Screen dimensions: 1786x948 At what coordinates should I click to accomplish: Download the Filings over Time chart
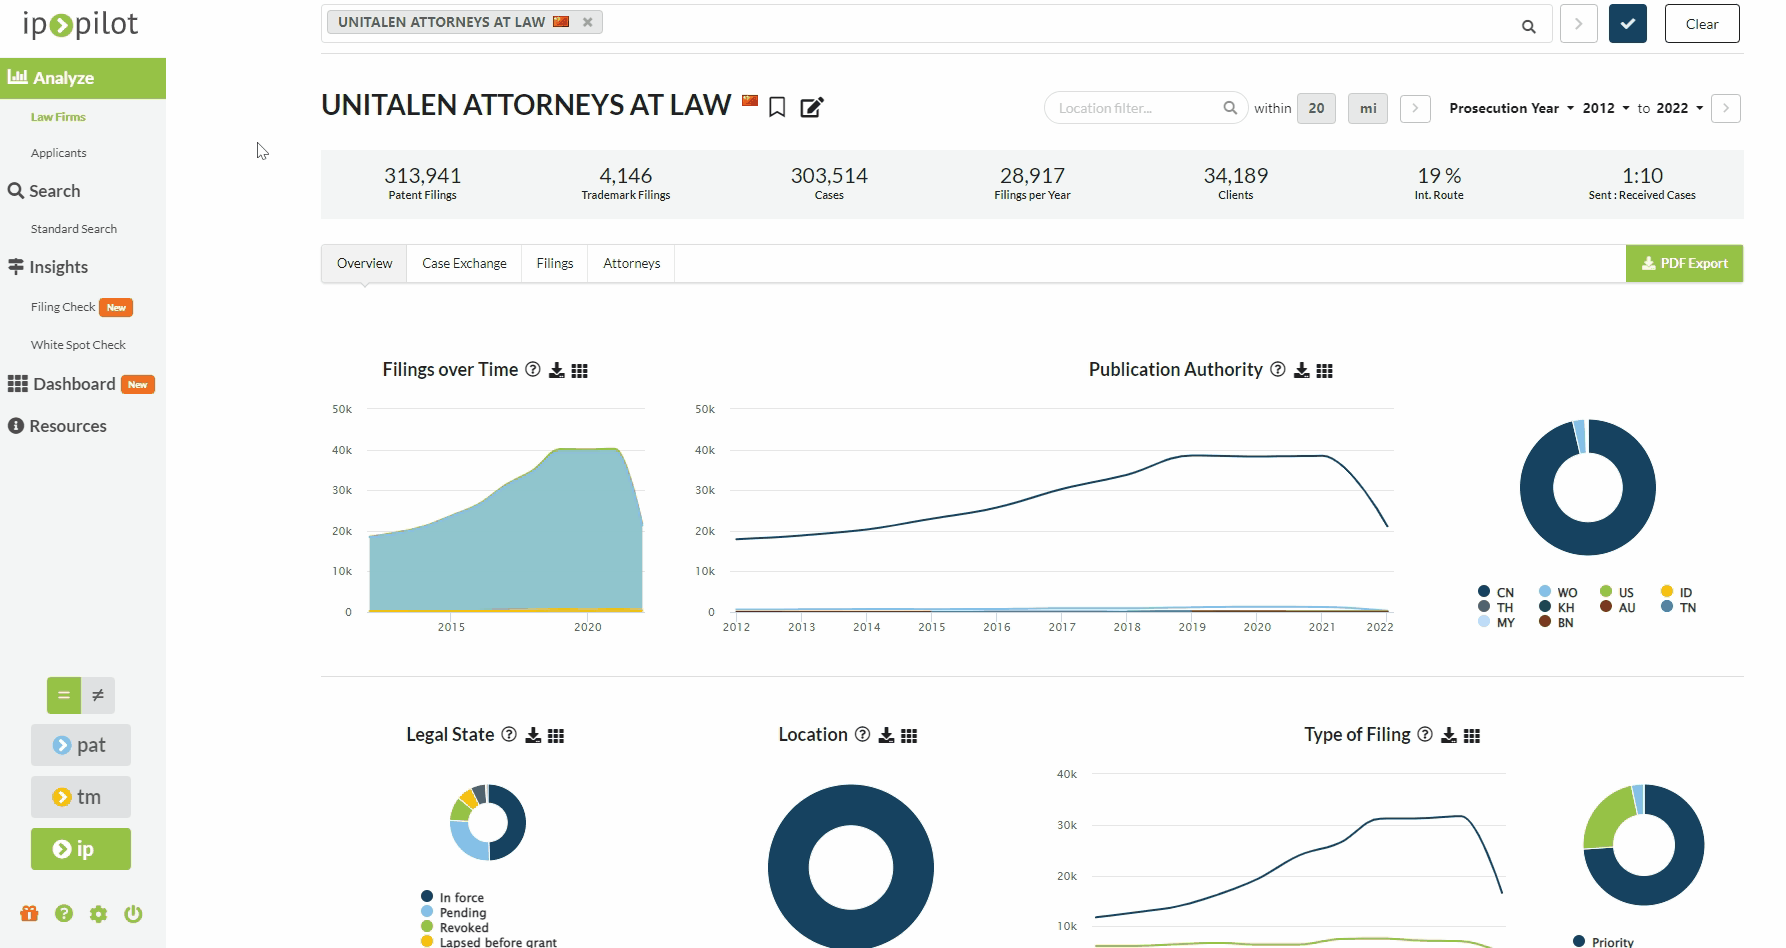(557, 370)
